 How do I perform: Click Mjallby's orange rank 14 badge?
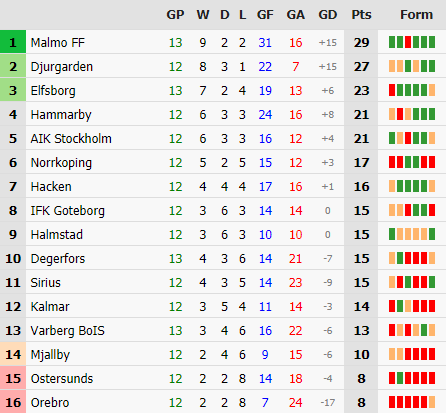[13, 354]
